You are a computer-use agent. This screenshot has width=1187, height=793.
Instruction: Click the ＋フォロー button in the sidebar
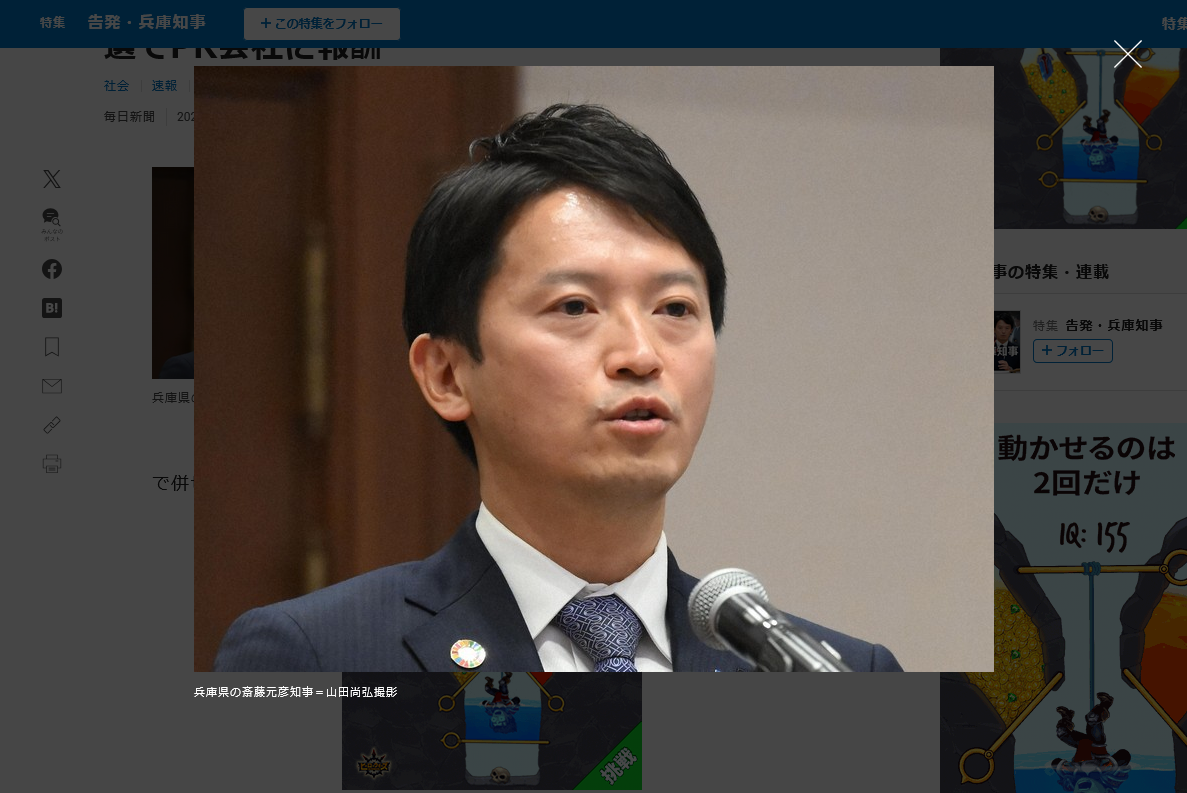click(x=1073, y=350)
